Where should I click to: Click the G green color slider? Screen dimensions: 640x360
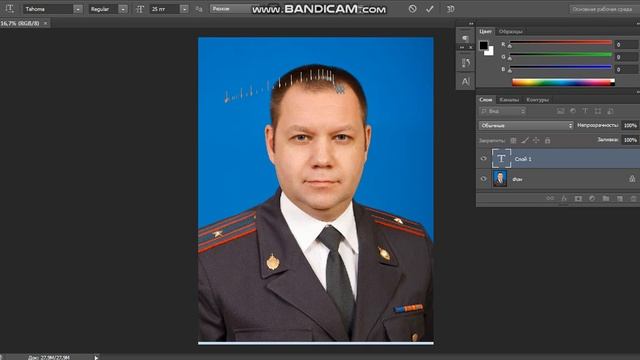click(x=560, y=55)
